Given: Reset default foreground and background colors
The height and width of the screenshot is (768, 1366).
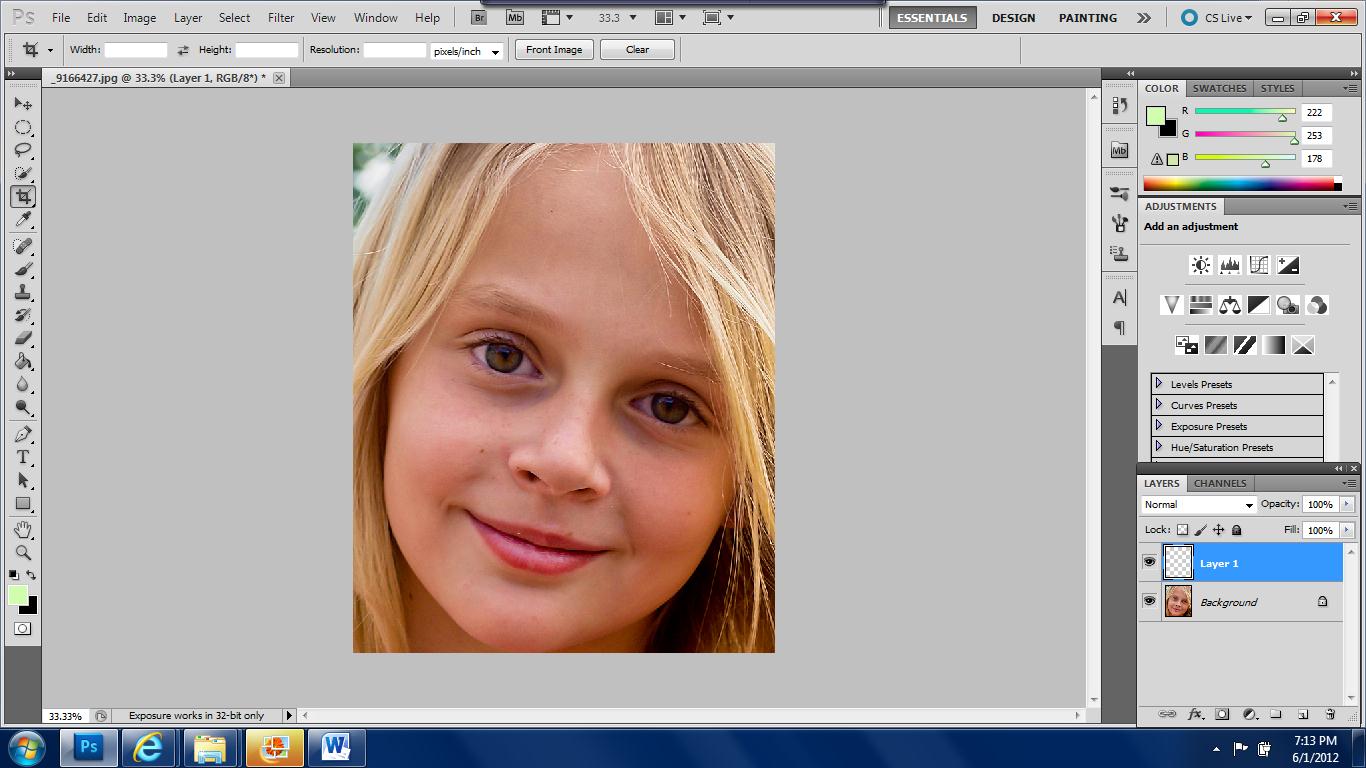Looking at the screenshot, I should tap(13, 575).
